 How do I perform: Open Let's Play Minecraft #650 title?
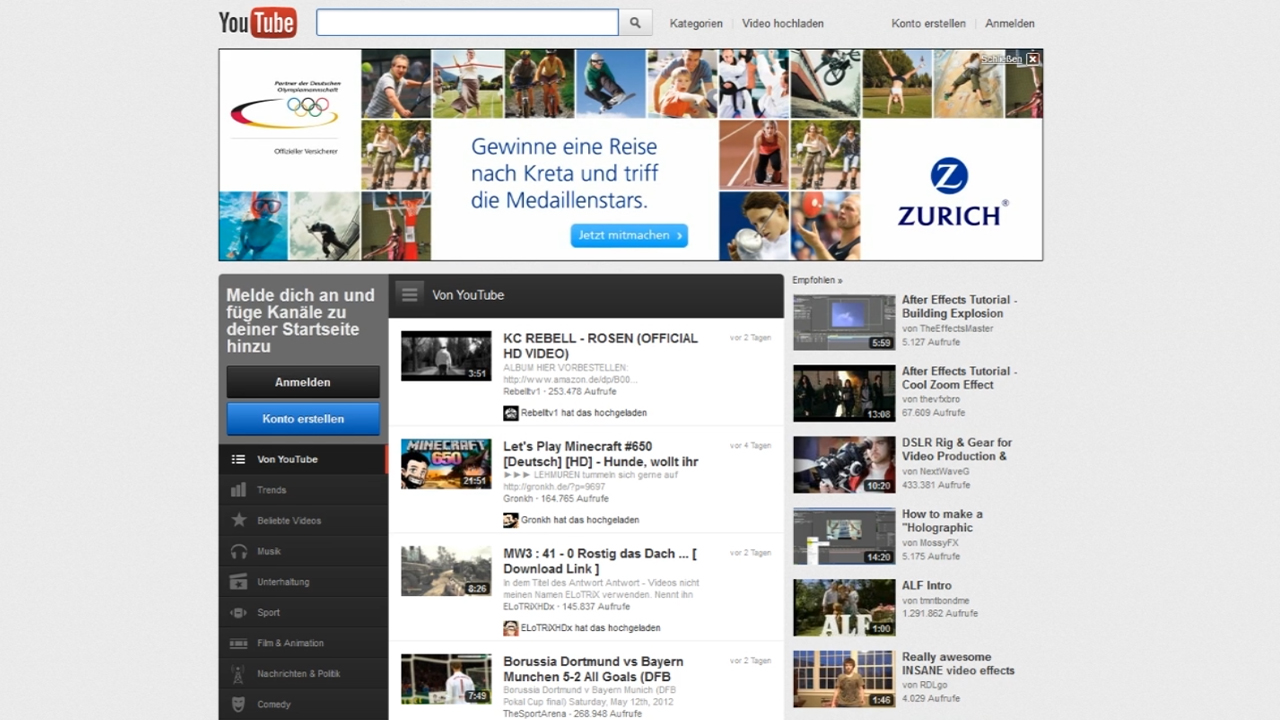(600, 454)
